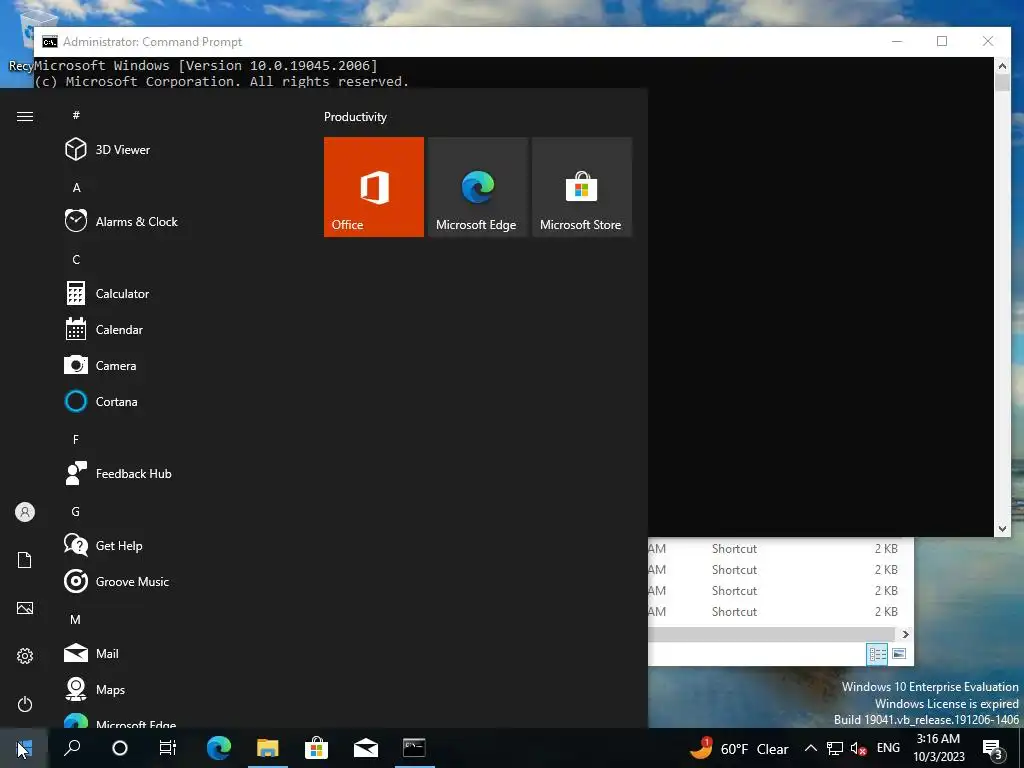Open Microsoft Edge from the taskbar
Screen dimensions: 1024x768
[x=219, y=748]
